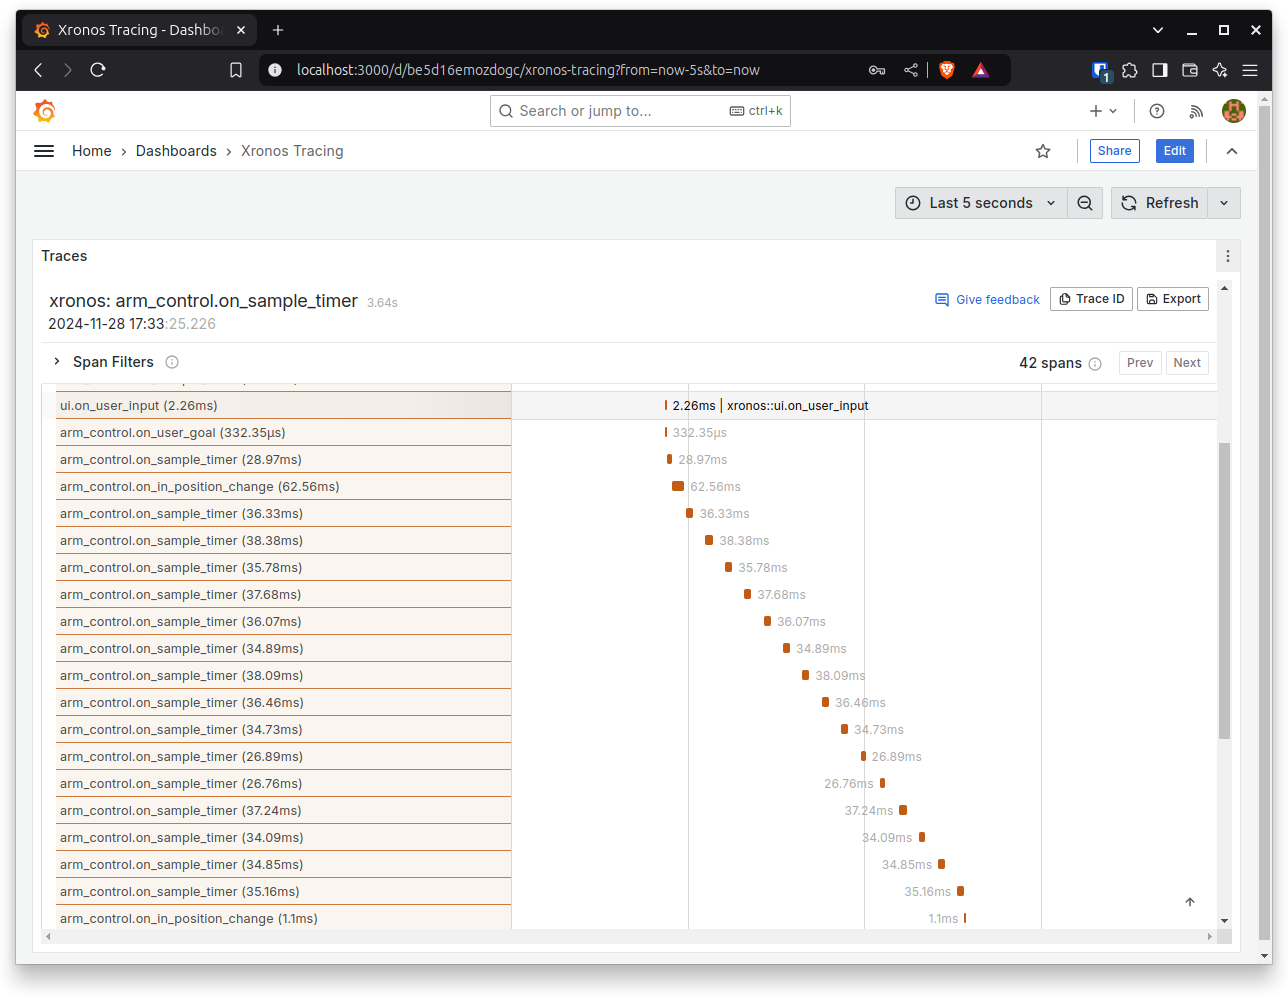Go back in the browser

coord(38,70)
